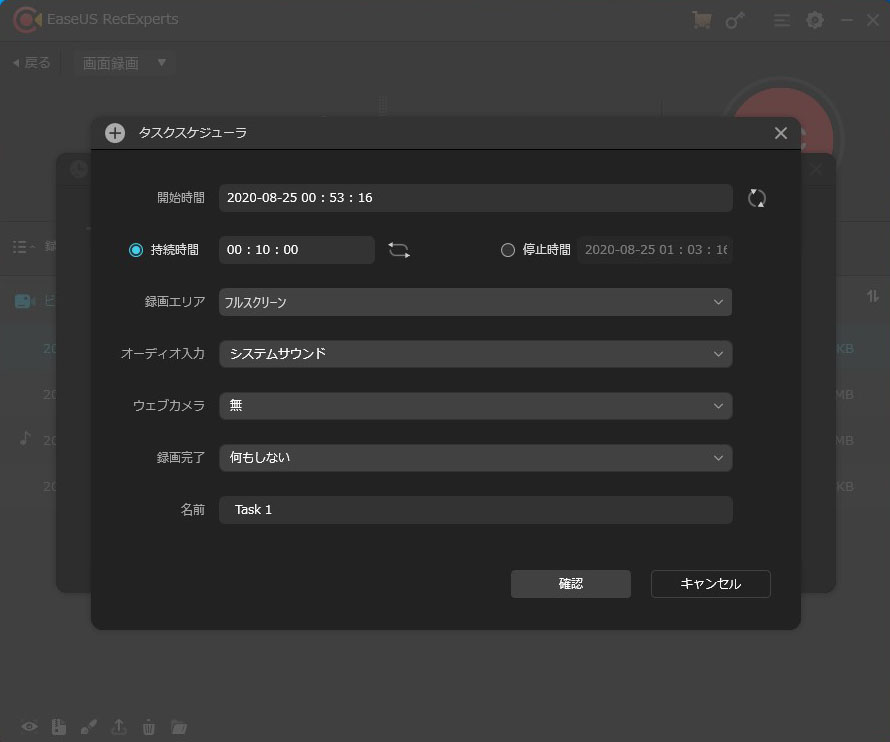Click the music note audio icon
Screen dimensions: 890x742
(25, 438)
